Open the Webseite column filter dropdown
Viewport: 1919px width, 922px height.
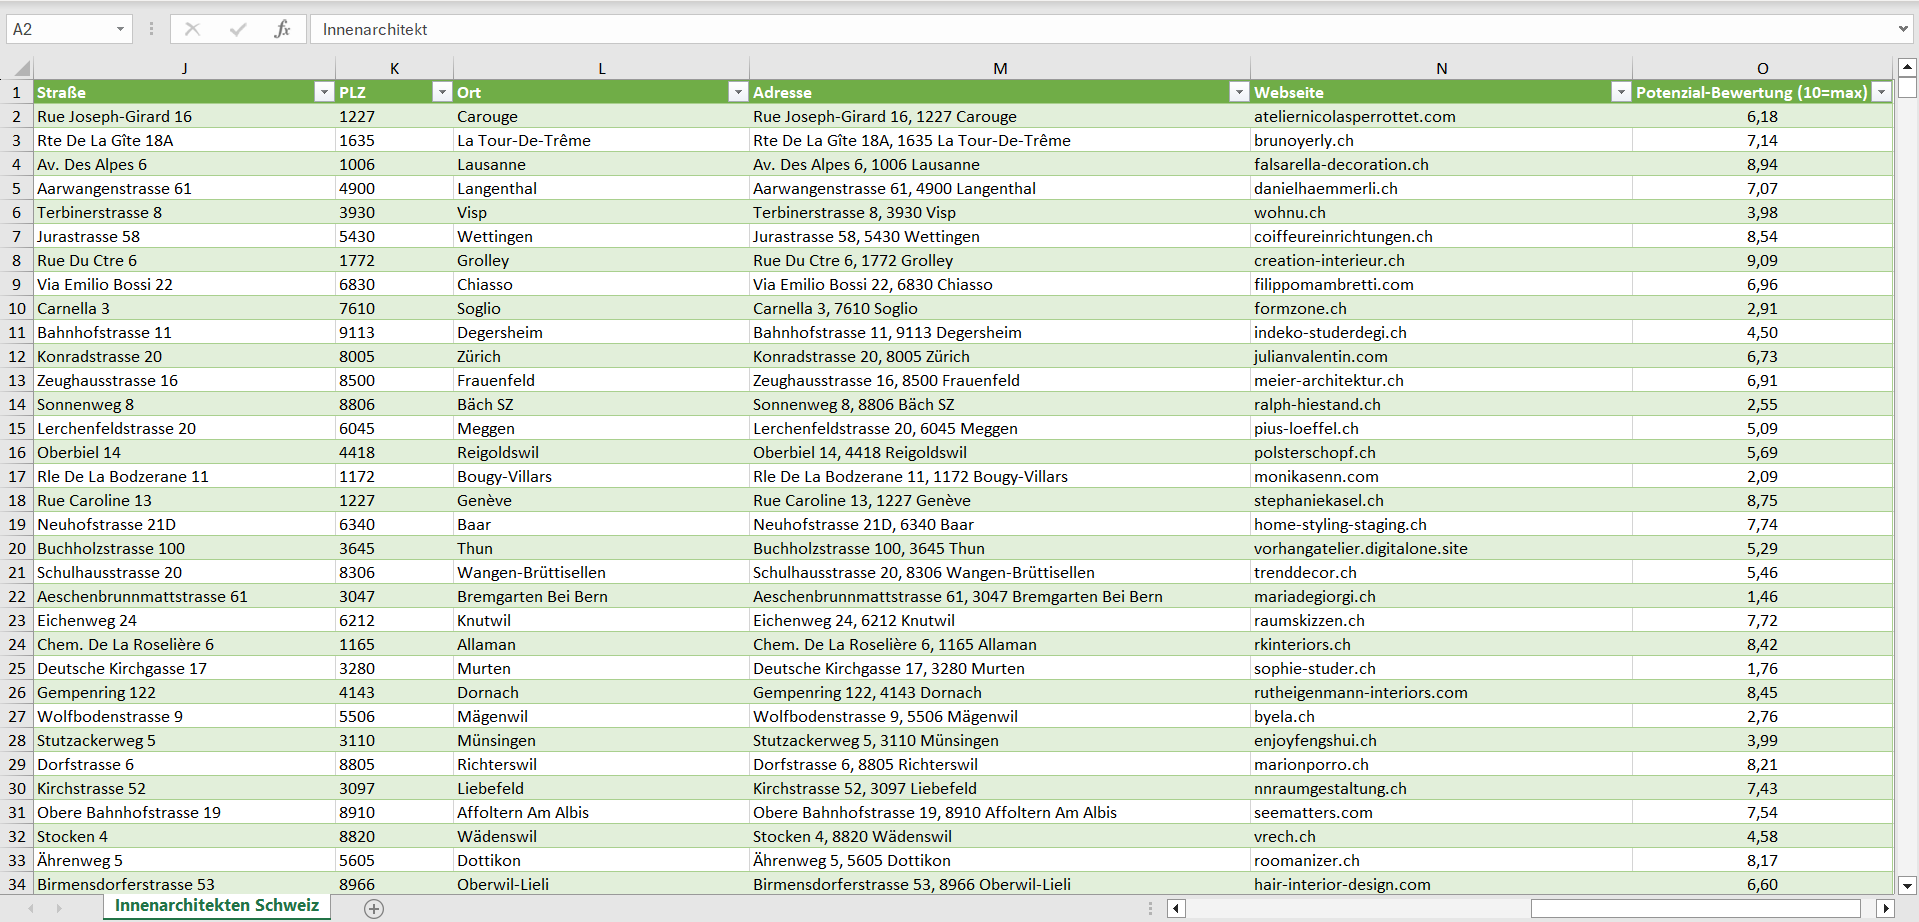1621,92
